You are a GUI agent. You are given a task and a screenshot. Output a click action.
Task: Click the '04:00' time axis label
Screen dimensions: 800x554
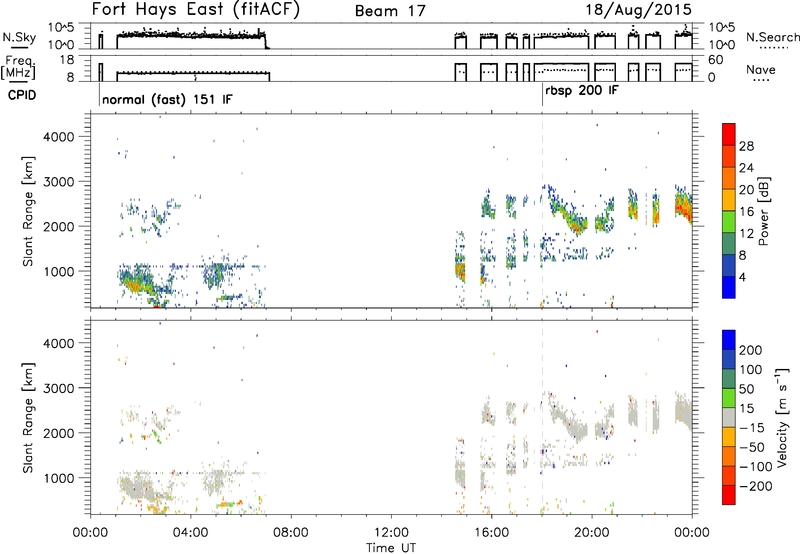point(190,533)
